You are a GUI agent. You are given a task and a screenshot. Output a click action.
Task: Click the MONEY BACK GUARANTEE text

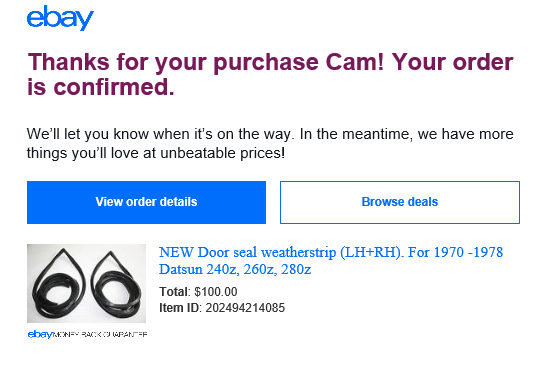pyautogui.click(x=100, y=334)
